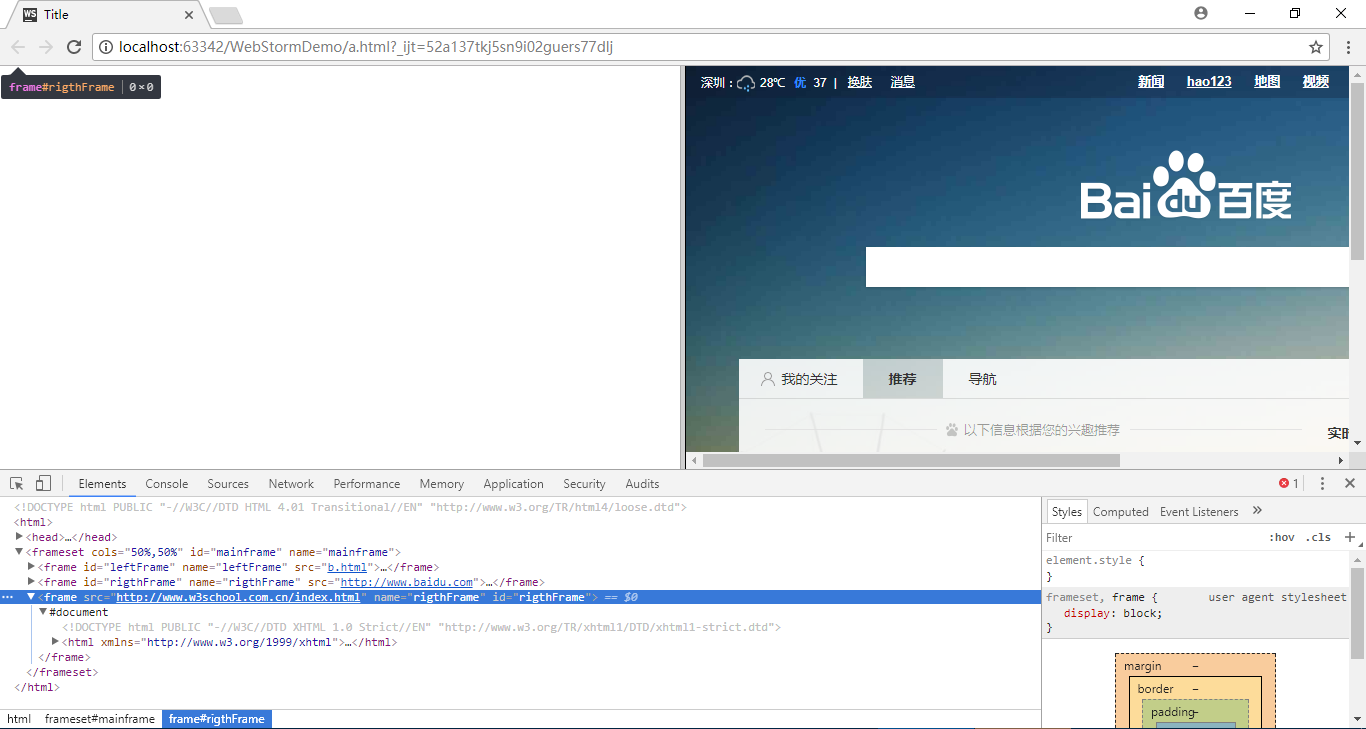The image size is (1366, 729).
Task: Toggle .cls class editor
Action: pyautogui.click(x=1320, y=538)
